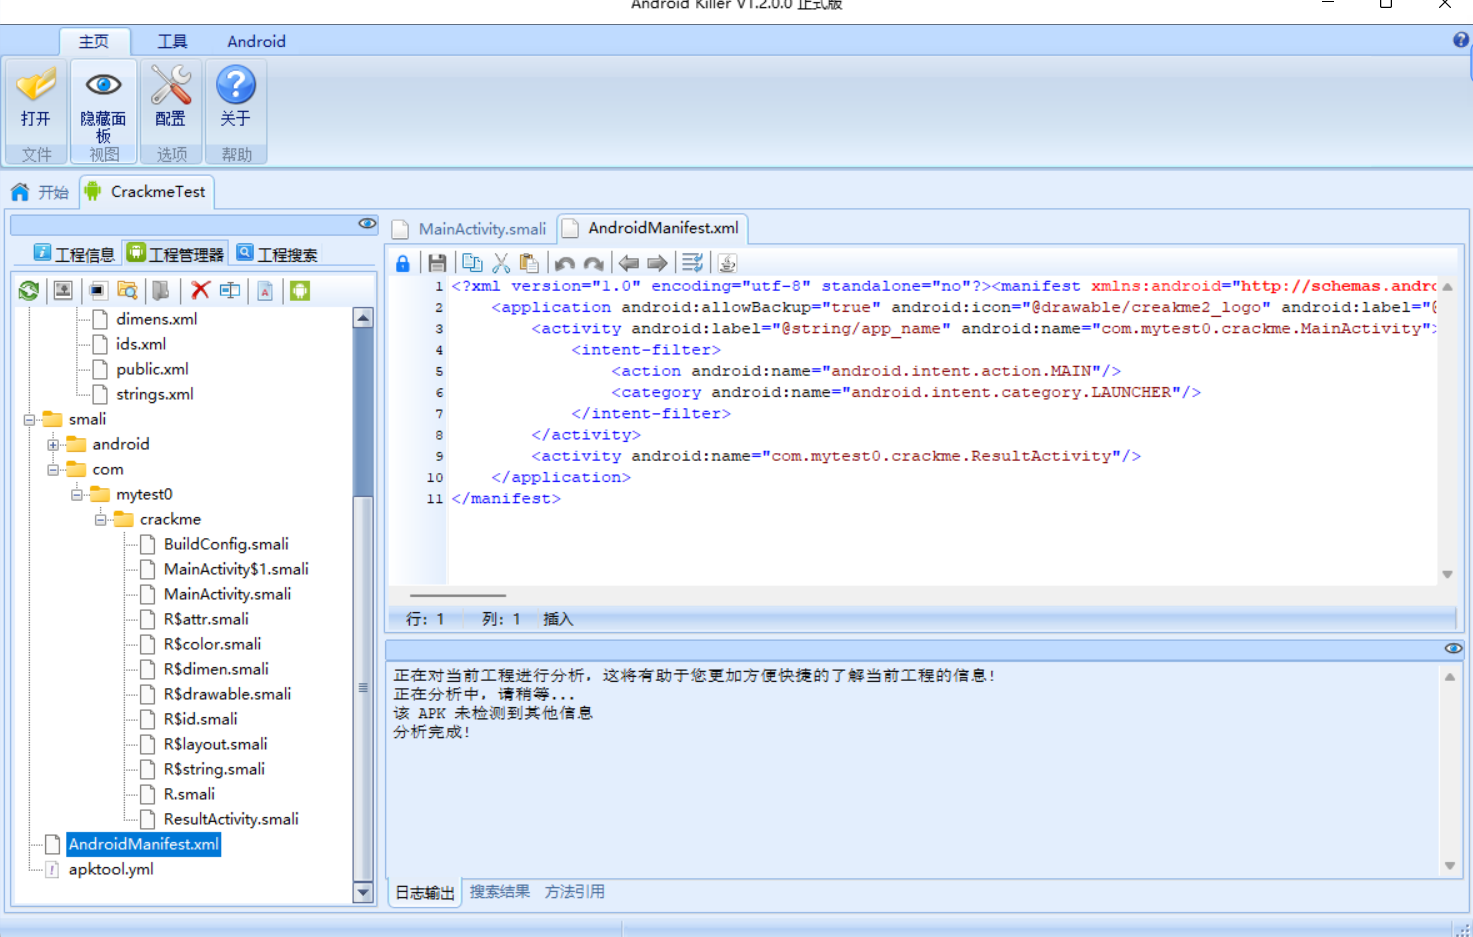Click the copy icon in the editor toolbar
The image size is (1473, 937).
click(x=472, y=263)
